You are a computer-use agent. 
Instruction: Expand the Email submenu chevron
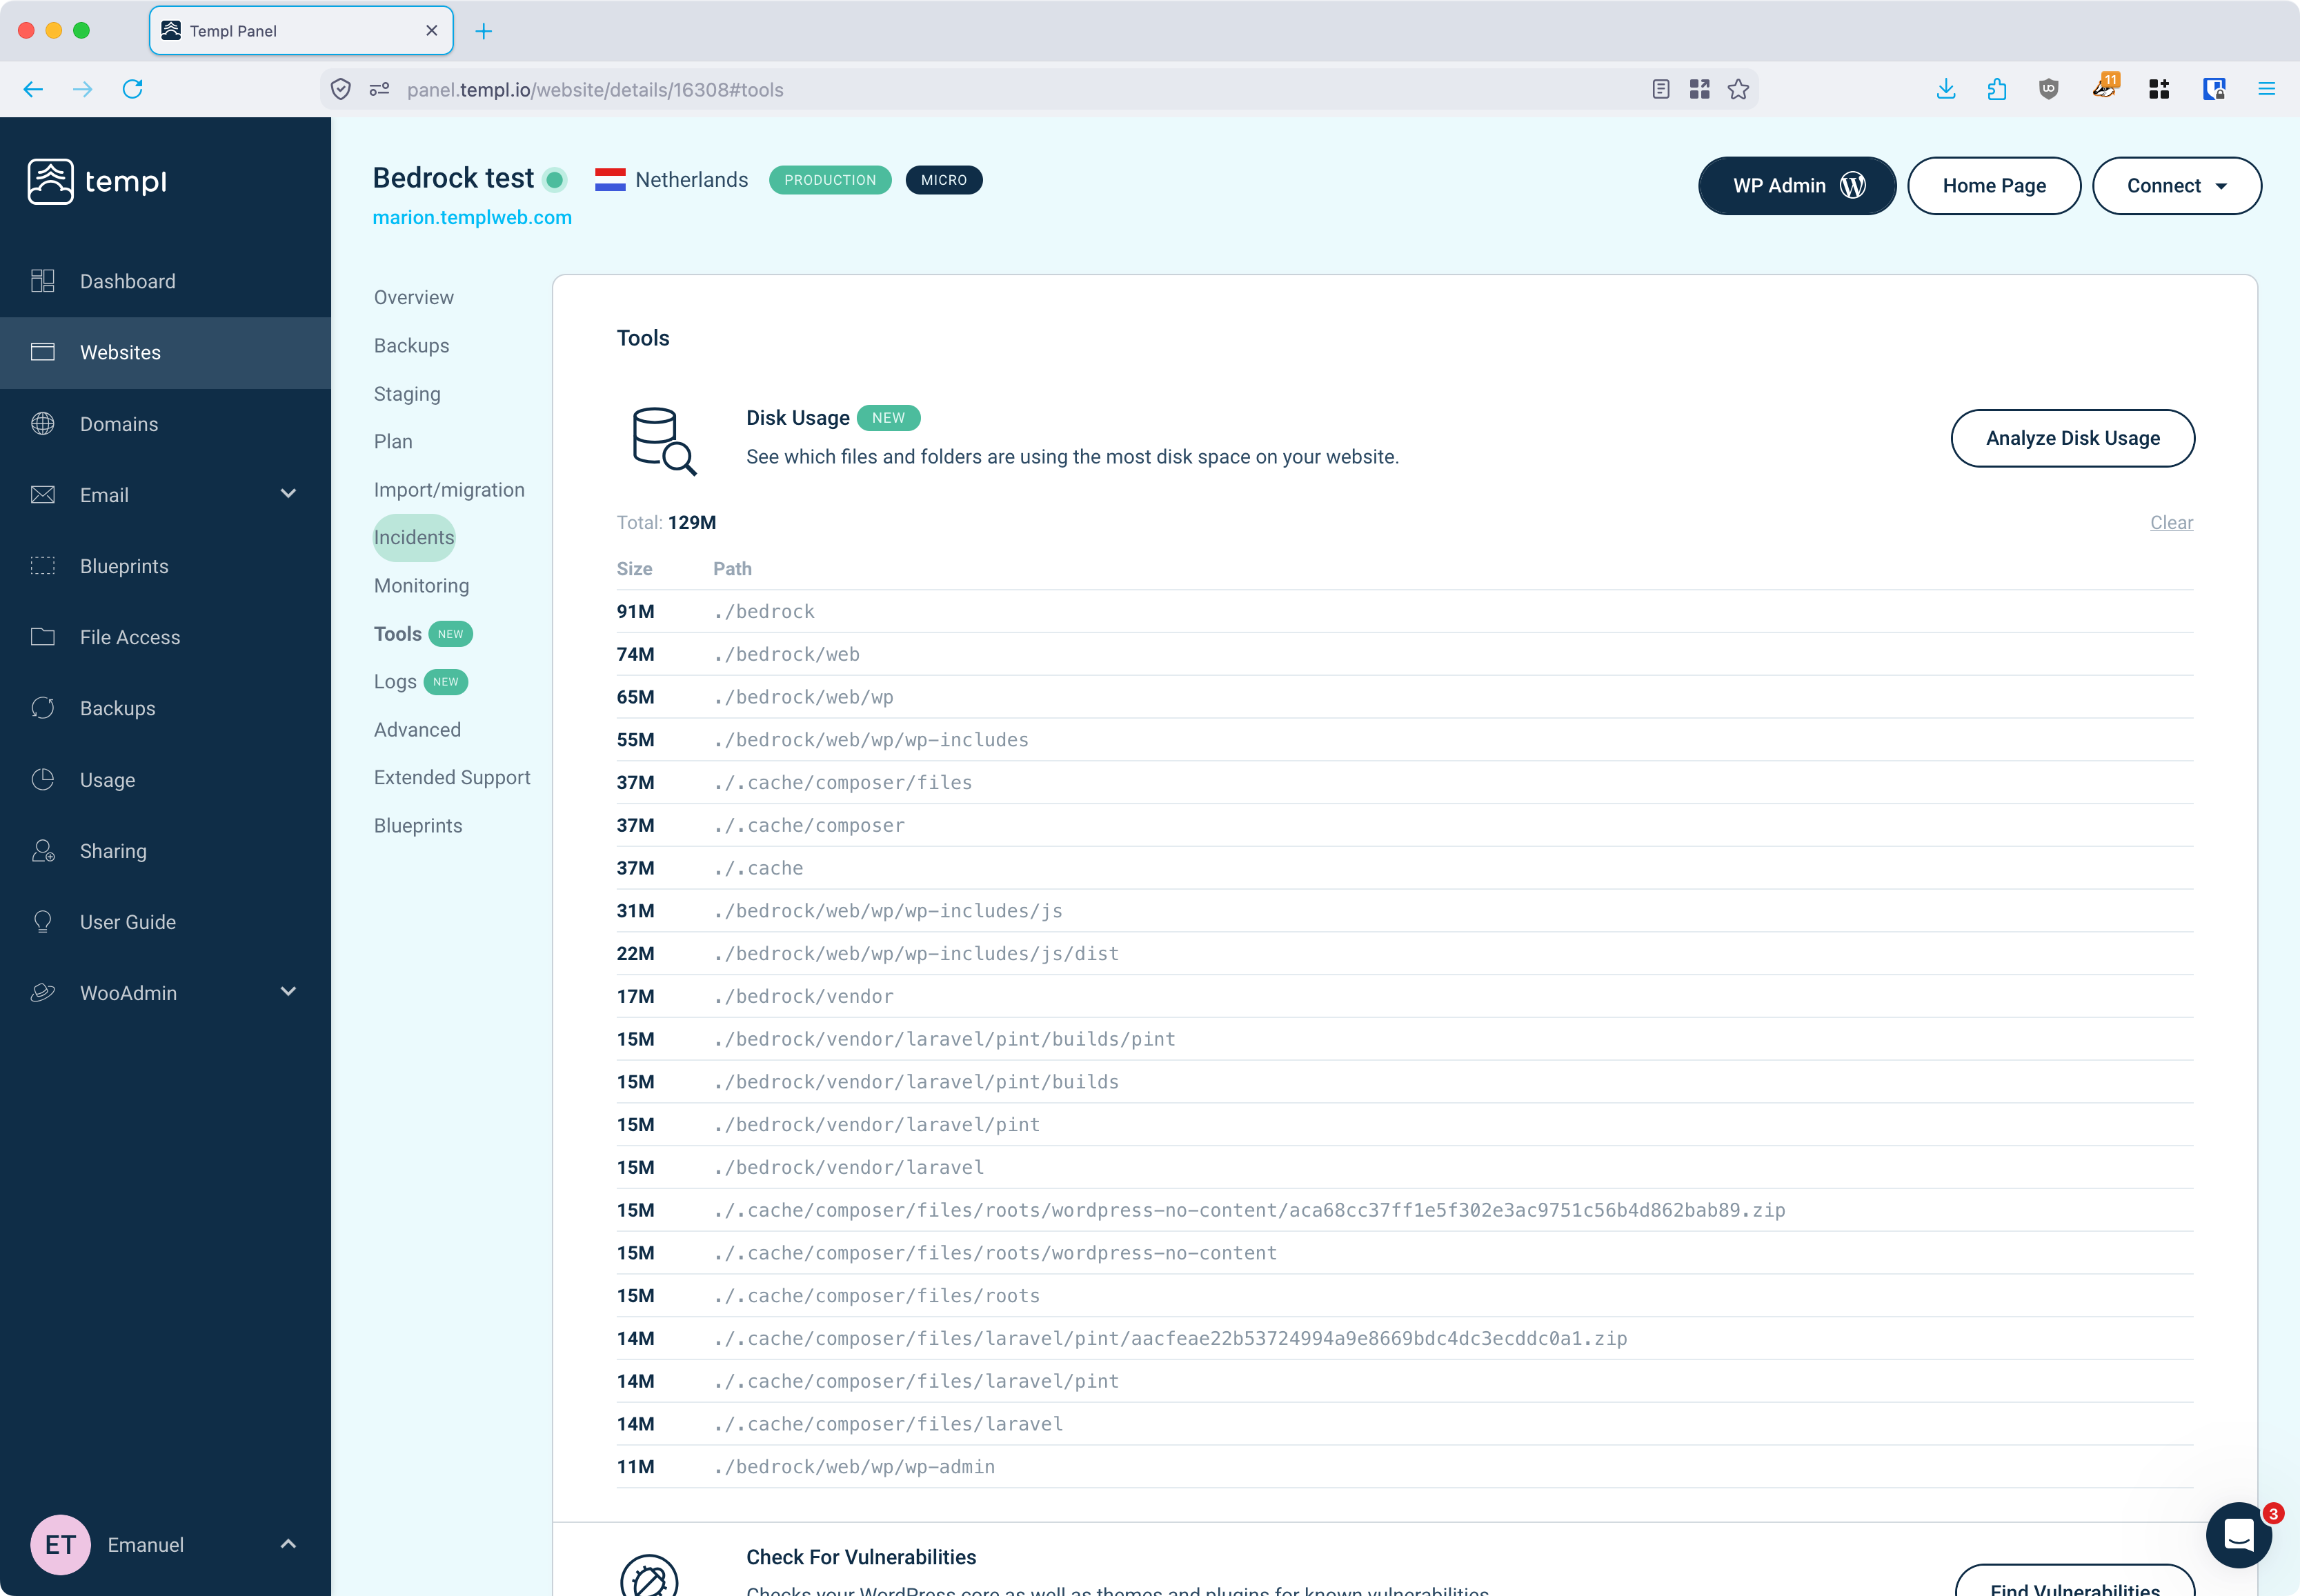pos(288,493)
